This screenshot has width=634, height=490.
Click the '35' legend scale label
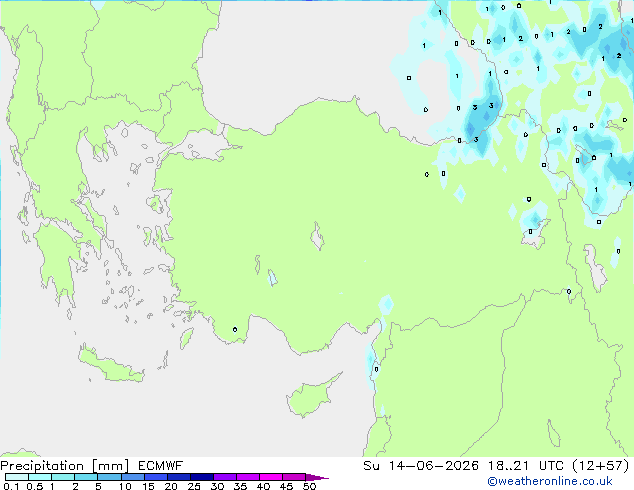coord(240,486)
